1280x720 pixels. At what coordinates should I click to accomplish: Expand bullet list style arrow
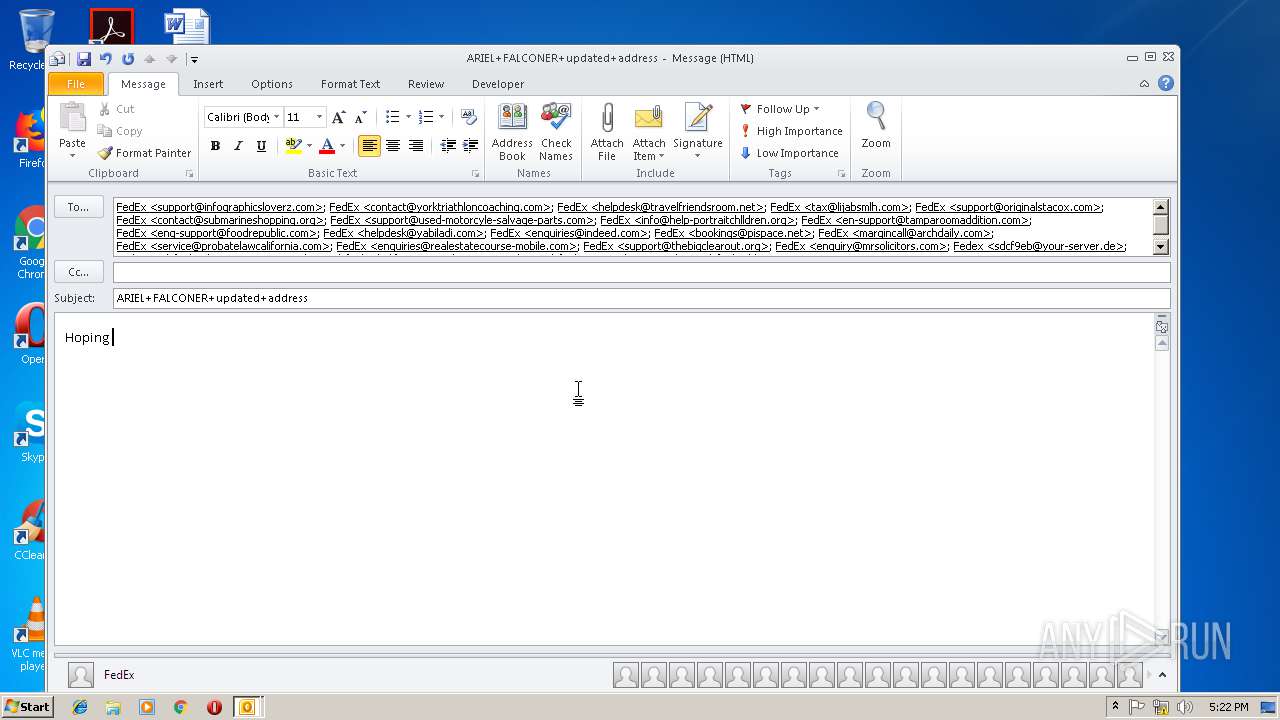tap(408, 117)
